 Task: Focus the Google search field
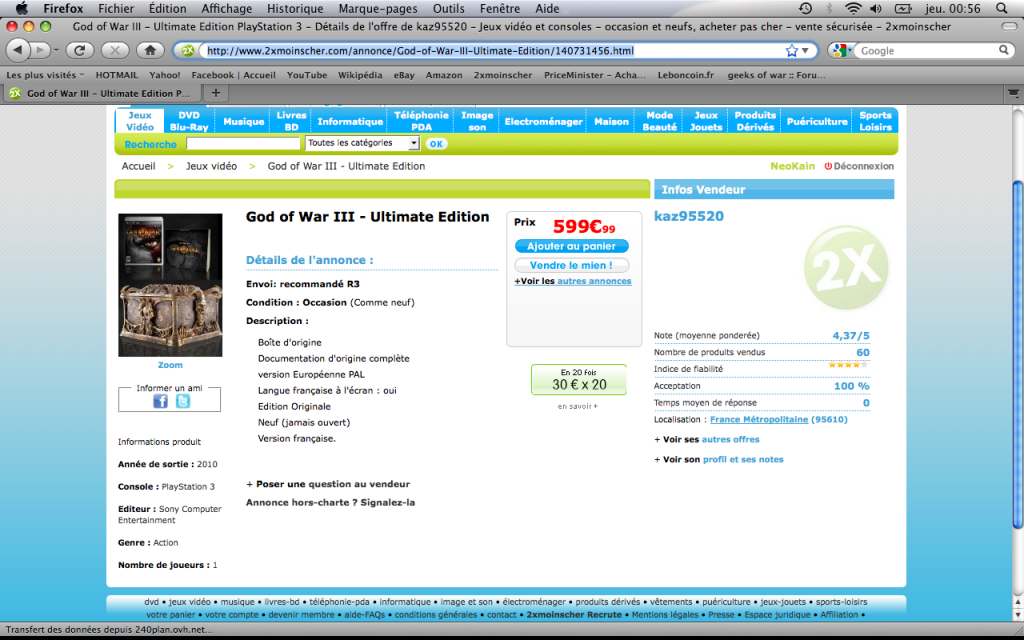point(927,50)
